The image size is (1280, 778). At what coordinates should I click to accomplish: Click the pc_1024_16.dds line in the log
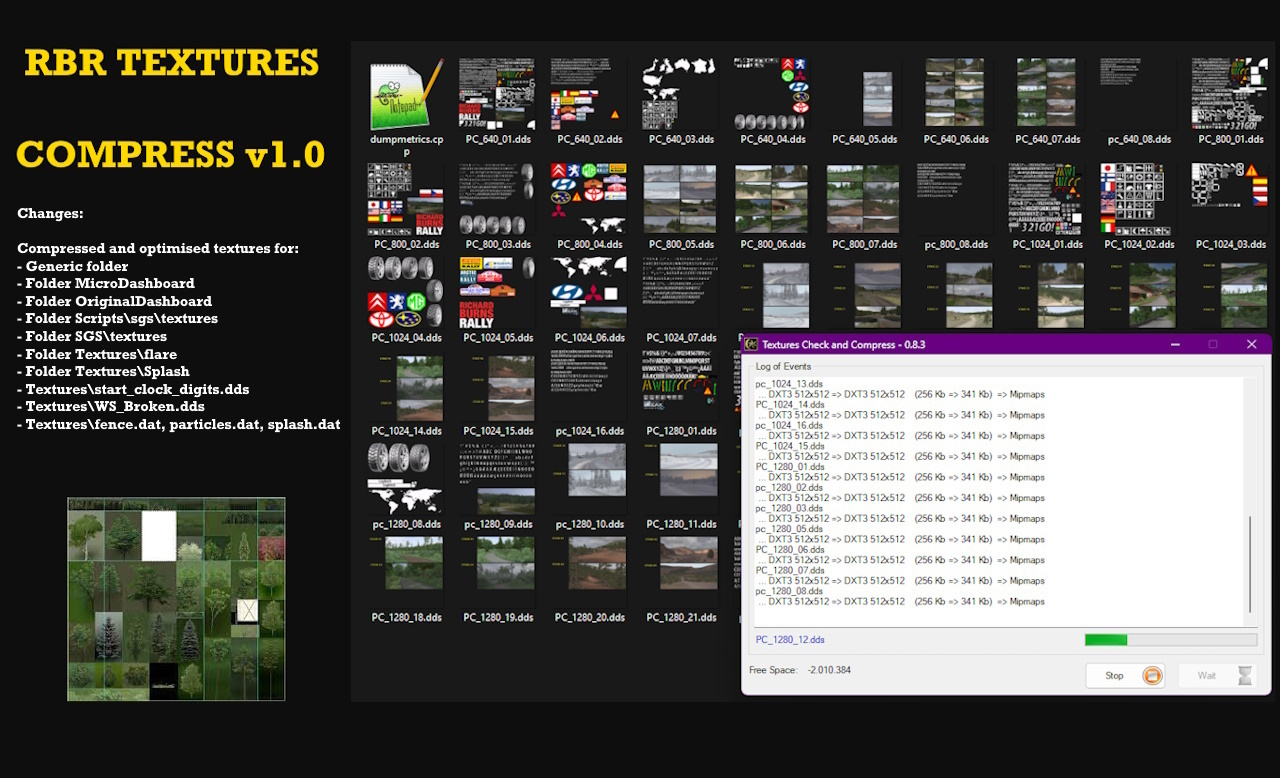pyautogui.click(x=789, y=425)
